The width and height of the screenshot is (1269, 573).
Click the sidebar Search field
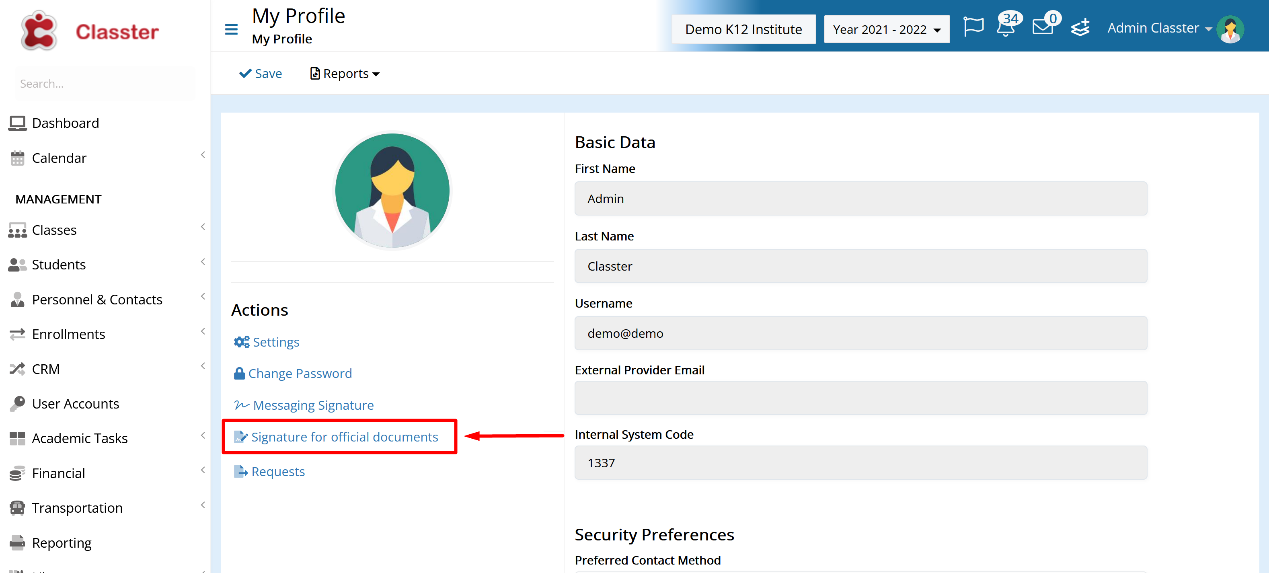click(x=105, y=84)
